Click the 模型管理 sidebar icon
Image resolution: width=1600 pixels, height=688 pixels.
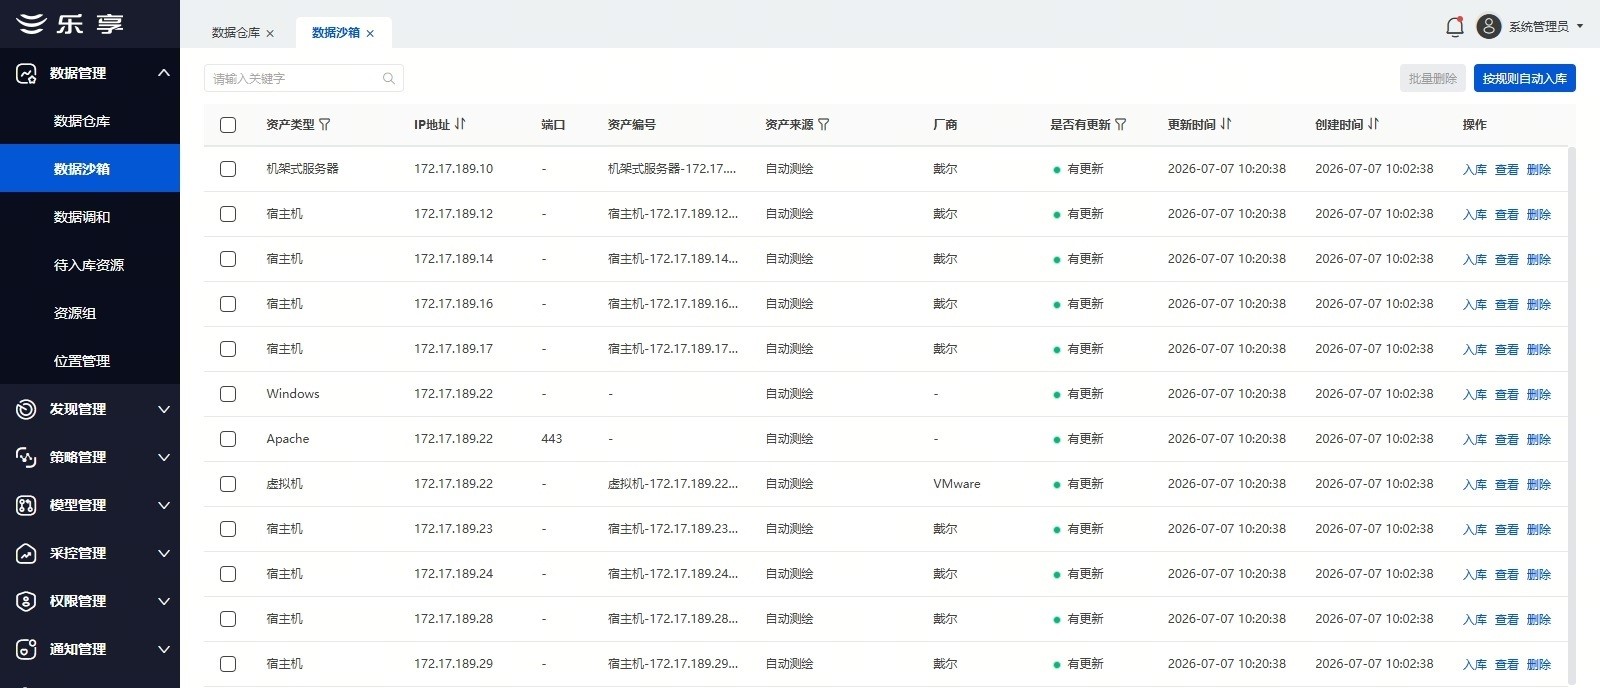(26, 505)
